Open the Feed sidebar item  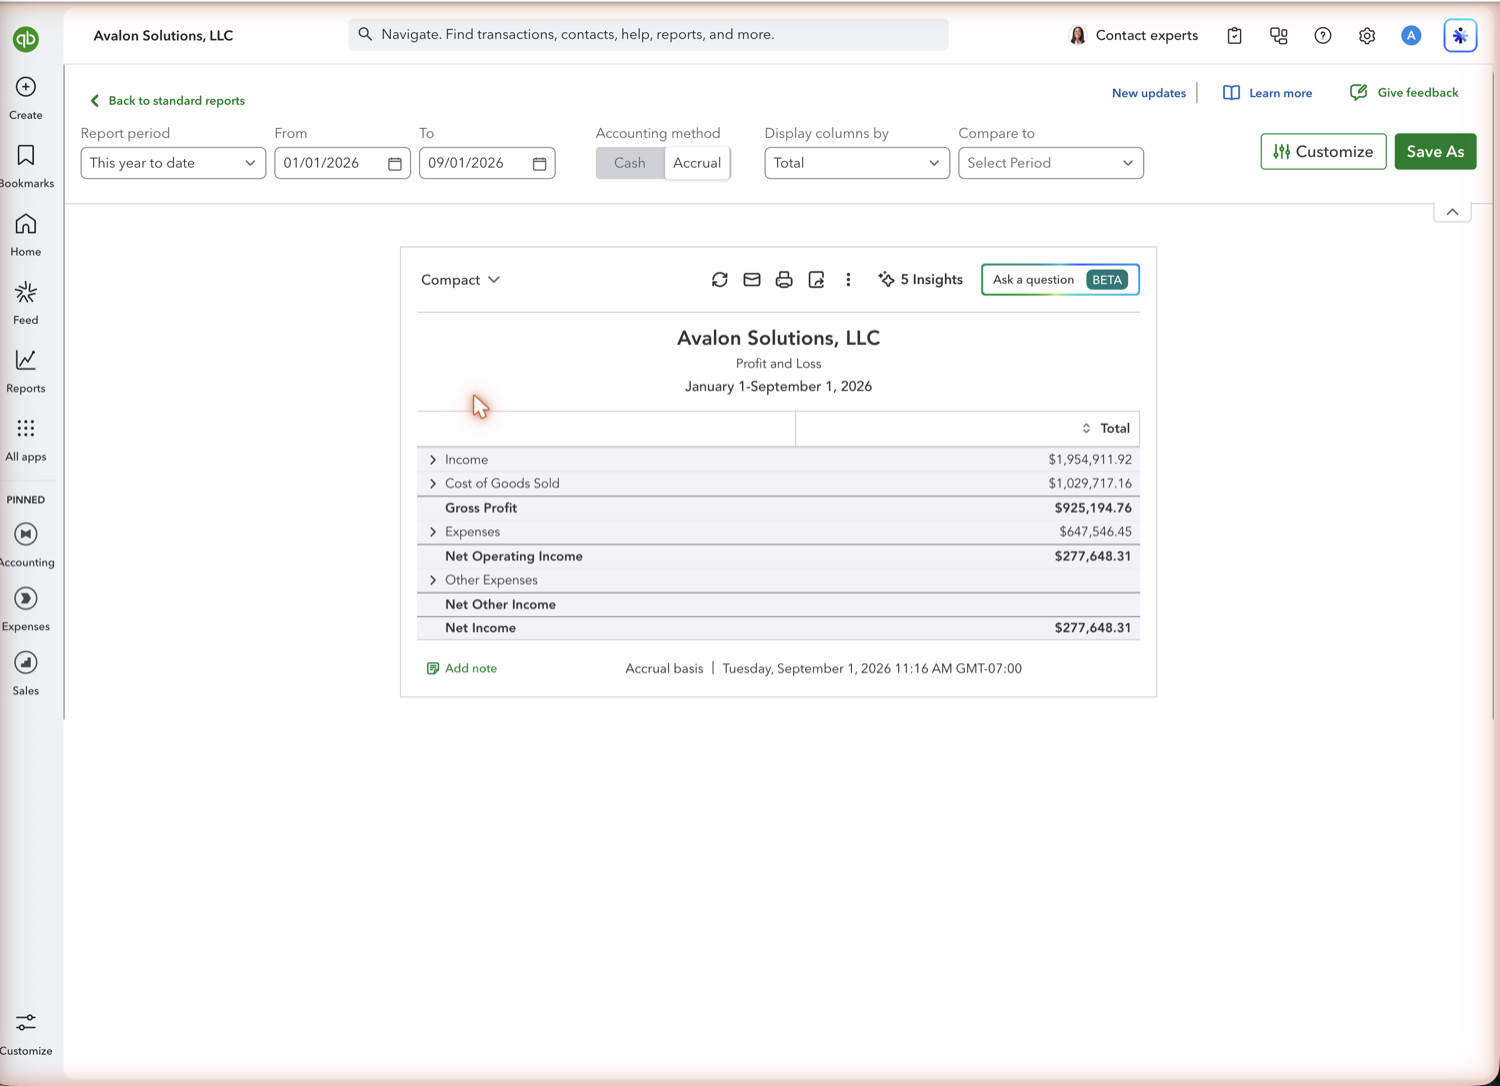coord(26,303)
